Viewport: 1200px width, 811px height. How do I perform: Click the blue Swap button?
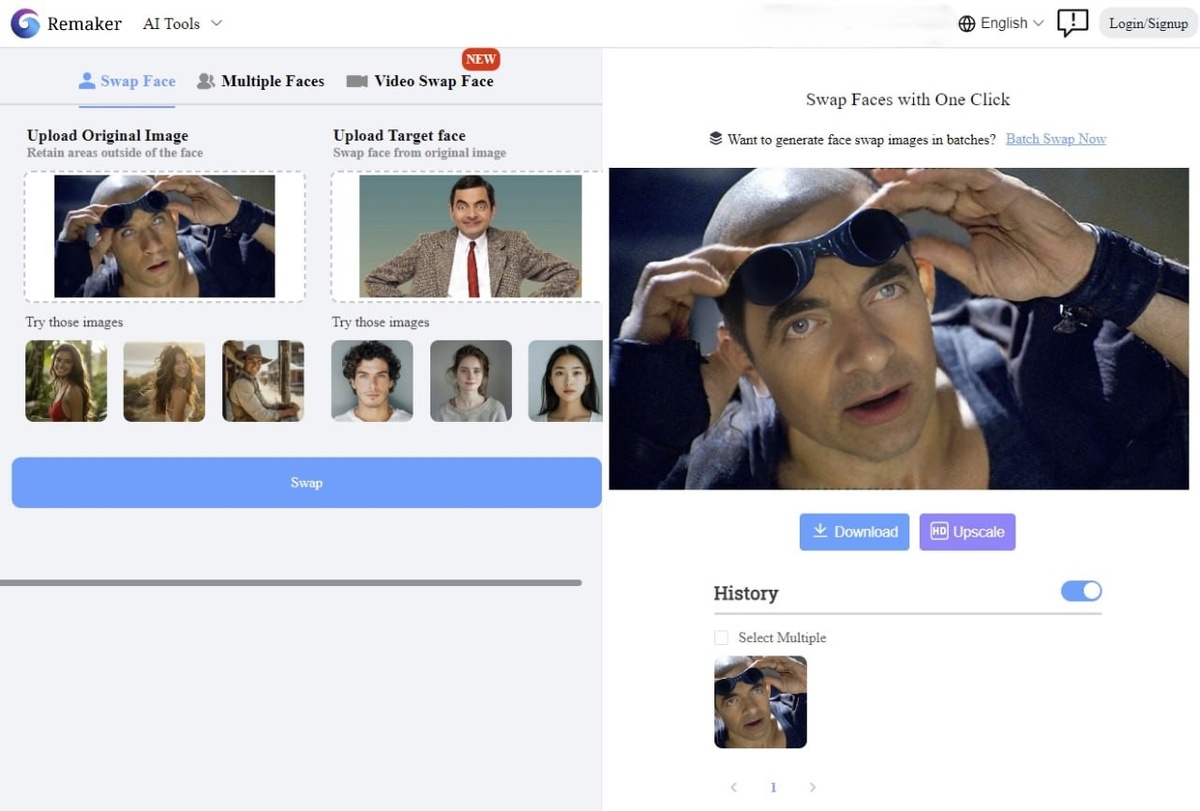[306, 482]
